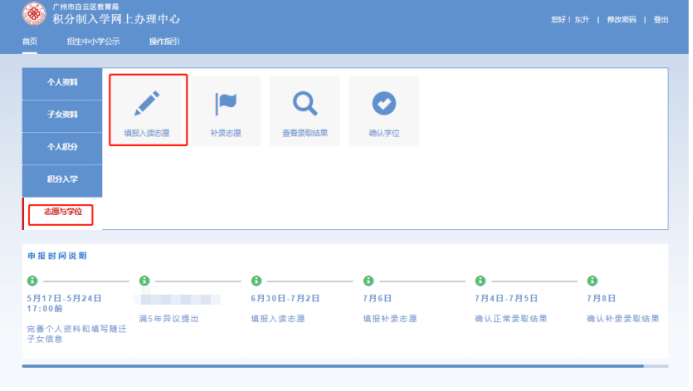Screen dimensions: 693x391
Task: Switch to 首页 tab
Action: [x=30, y=42]
